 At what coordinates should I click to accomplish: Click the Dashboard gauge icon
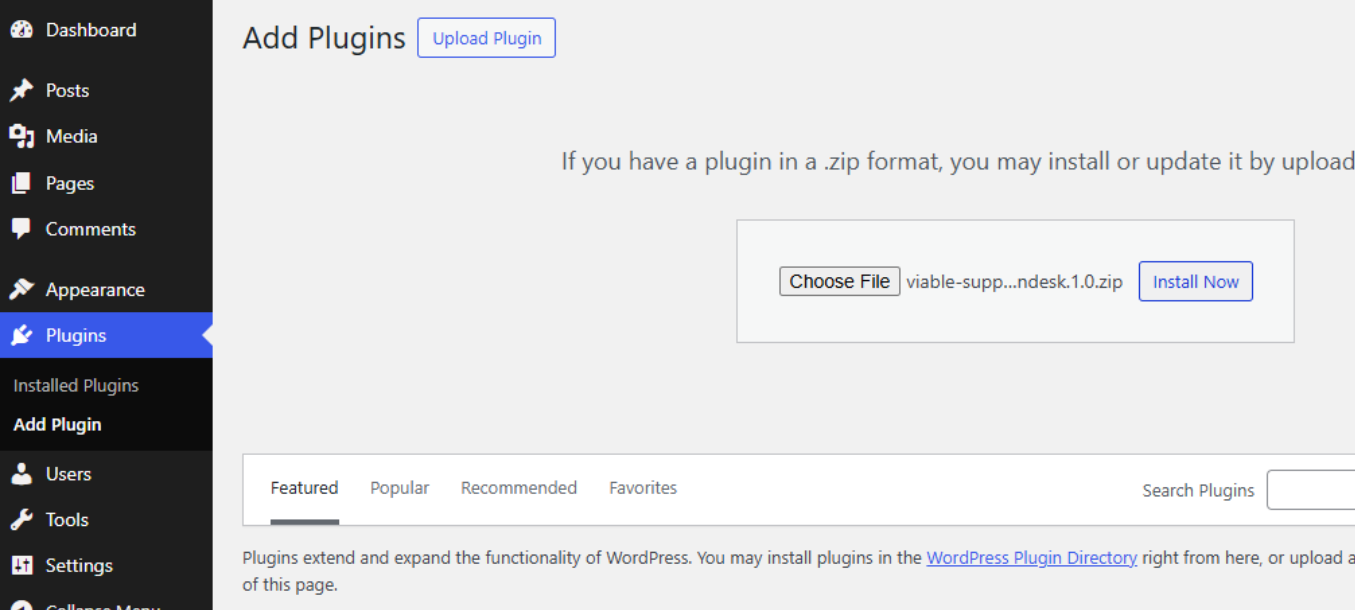click(21, 30)
